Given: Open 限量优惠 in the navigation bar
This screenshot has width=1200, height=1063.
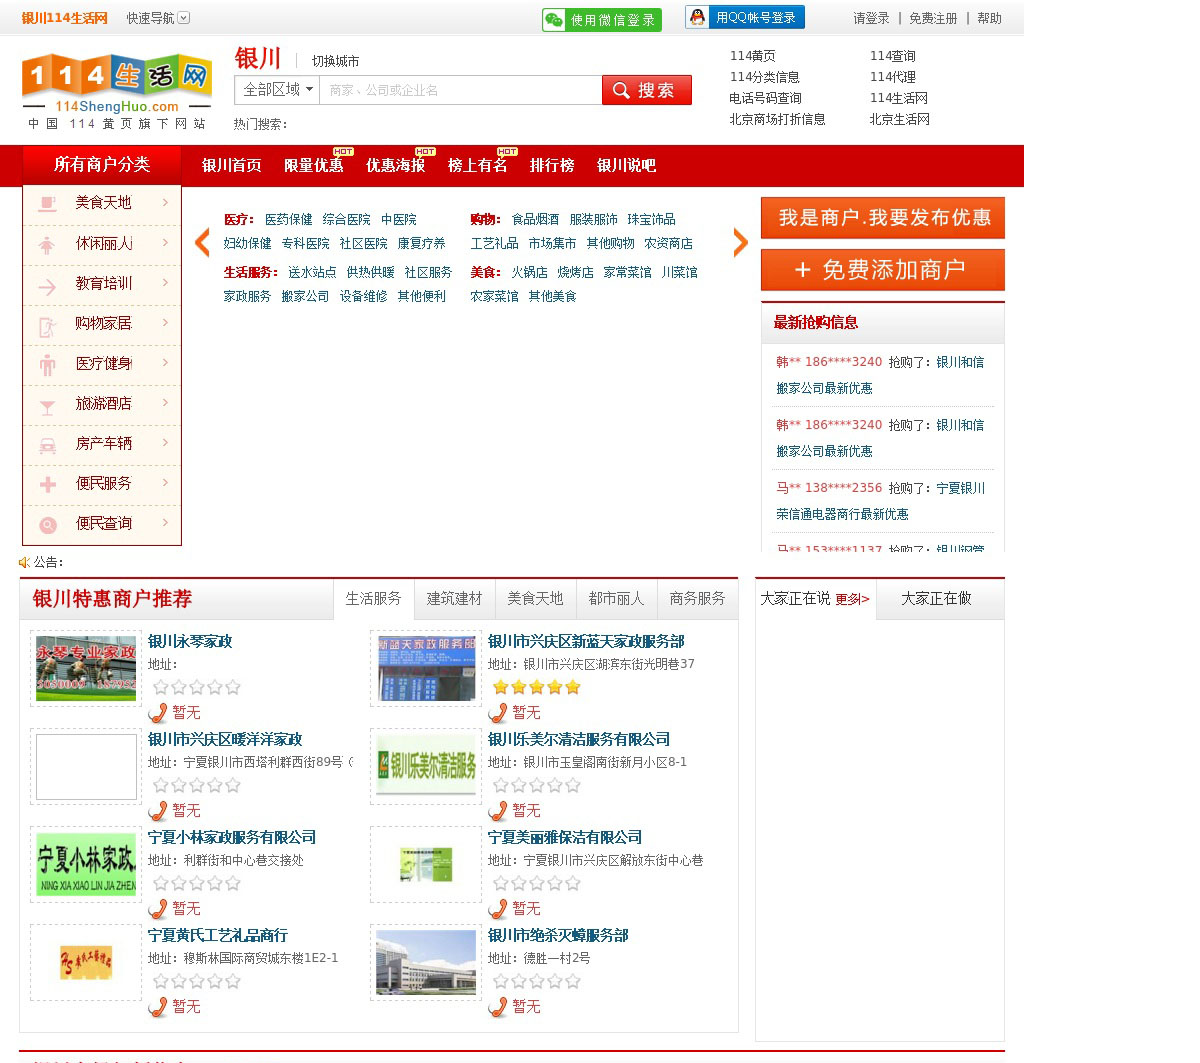Looking at the screenshot, I should point(313,166).
